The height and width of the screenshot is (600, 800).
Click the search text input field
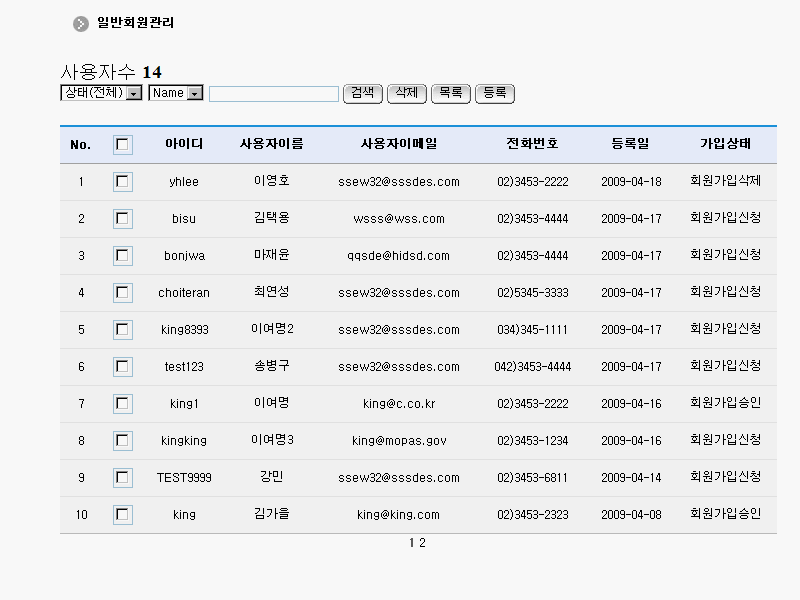[x=274, y=94]
